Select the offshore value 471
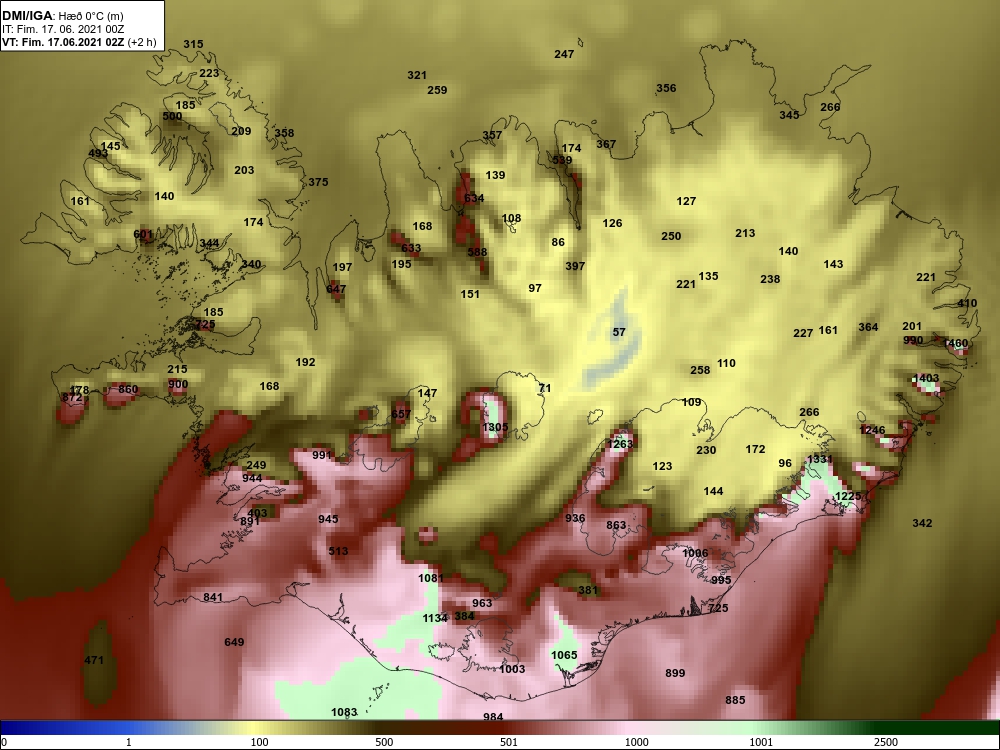The height and width of the screenshot is (750, 1000). [x=94, y=660]
